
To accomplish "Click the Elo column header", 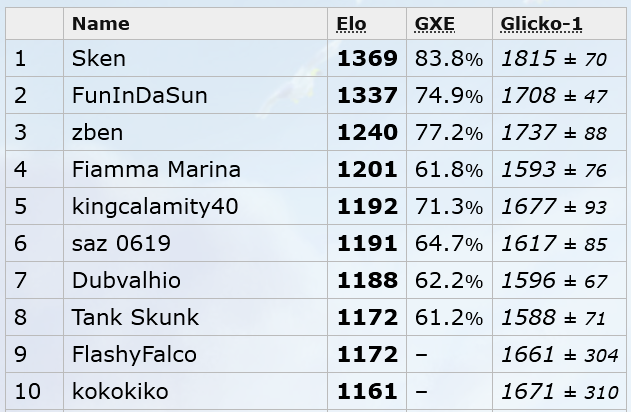I will 351,24.
